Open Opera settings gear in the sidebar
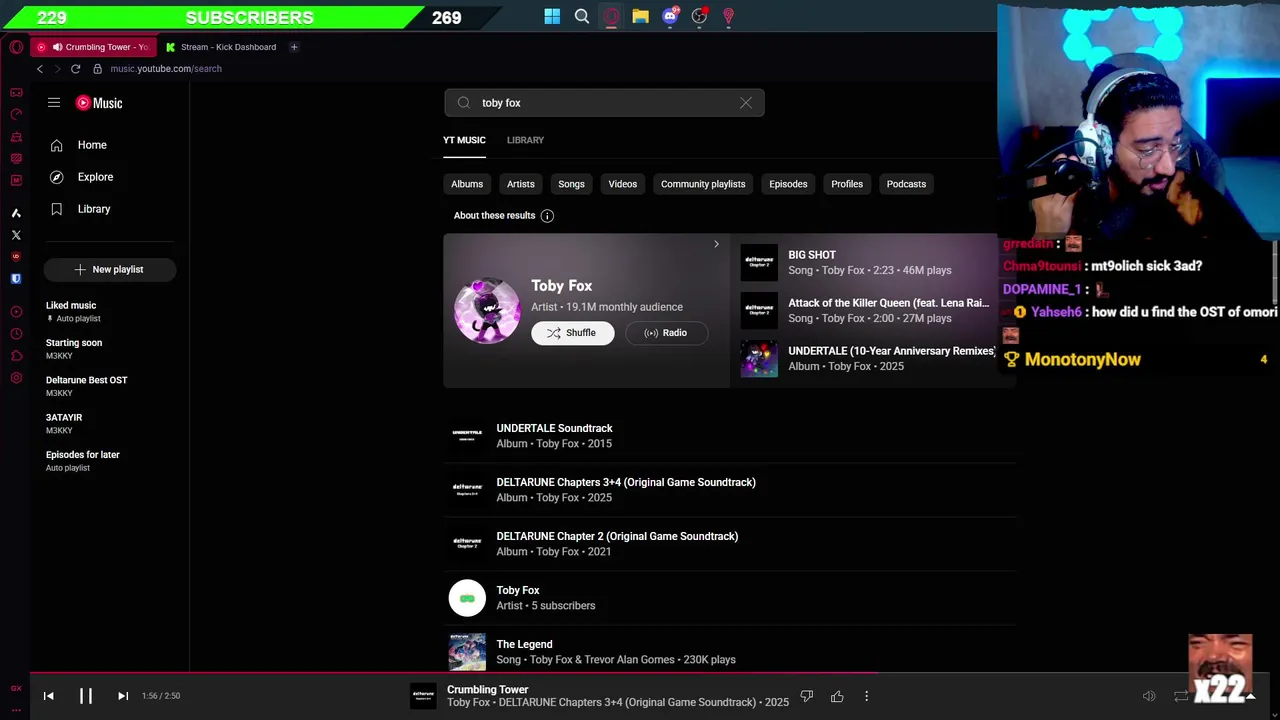The height and width of the screenshot is (720, 1280). pyautogui.click(x=16, y=378)
